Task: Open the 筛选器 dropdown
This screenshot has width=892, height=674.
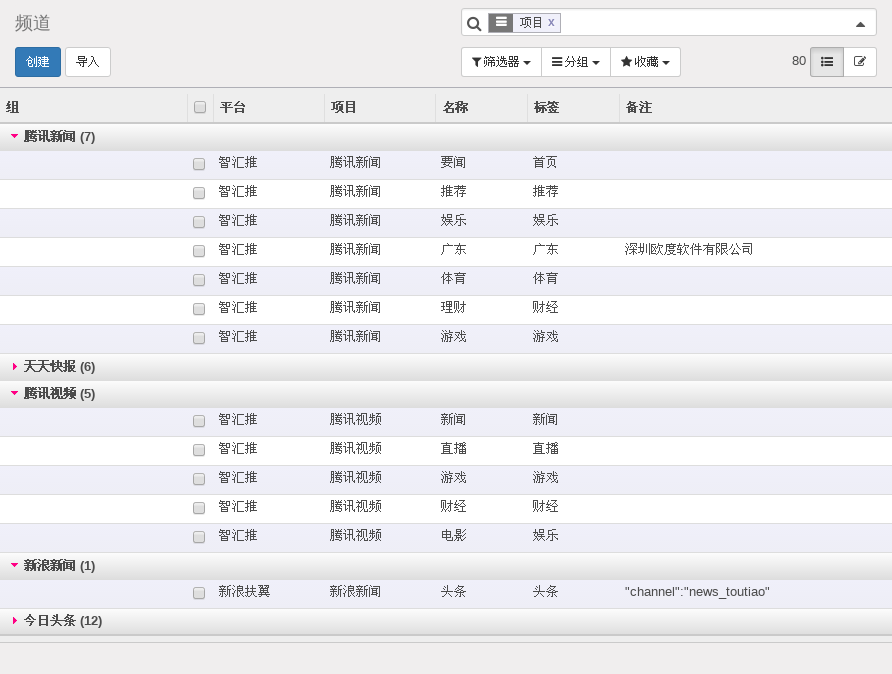Action: [501, 61]
